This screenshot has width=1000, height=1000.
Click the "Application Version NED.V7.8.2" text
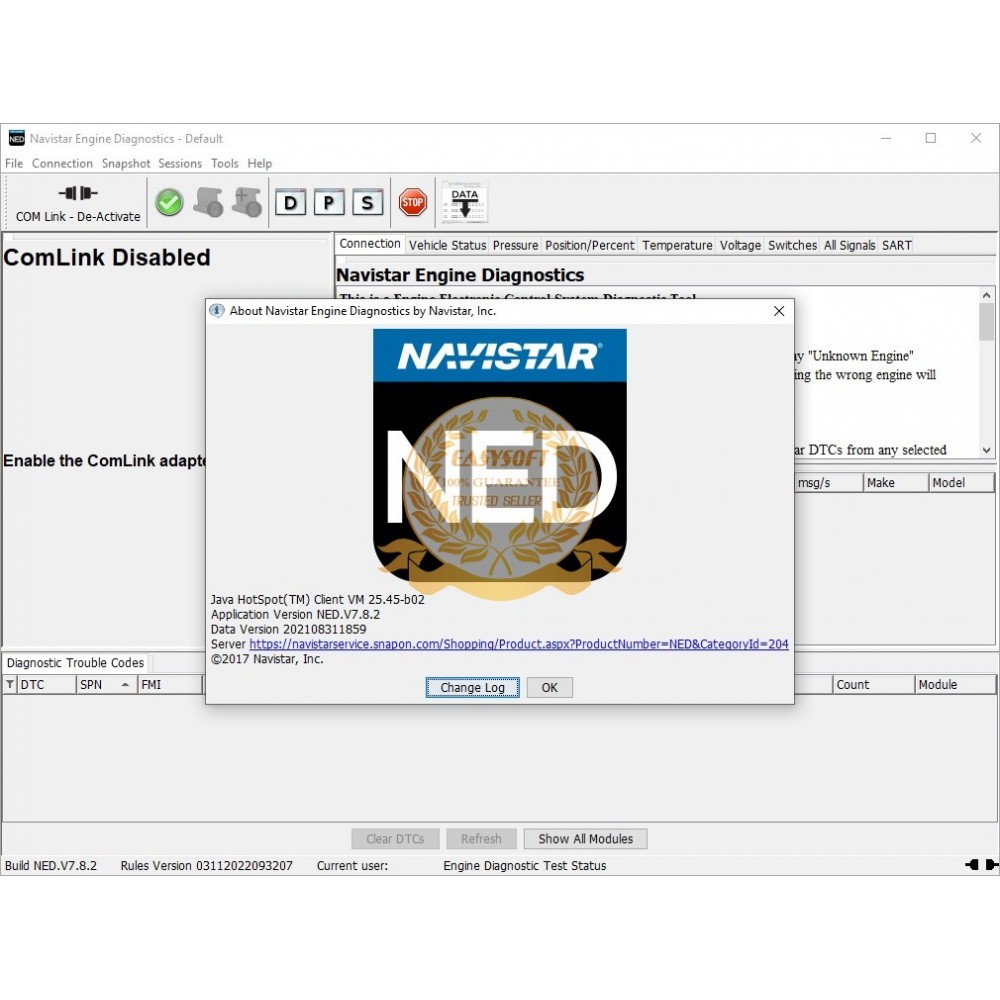pos(295,615)
